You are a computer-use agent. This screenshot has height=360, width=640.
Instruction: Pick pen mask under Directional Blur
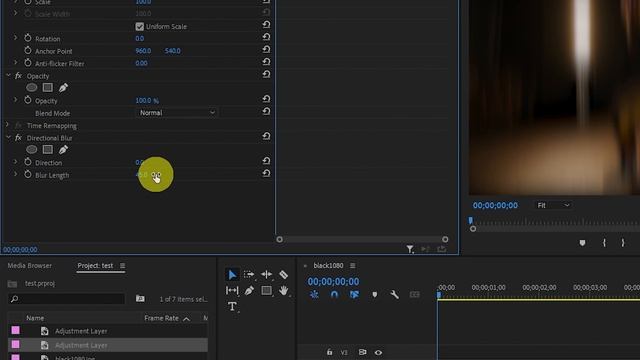[x=63, y=150]
